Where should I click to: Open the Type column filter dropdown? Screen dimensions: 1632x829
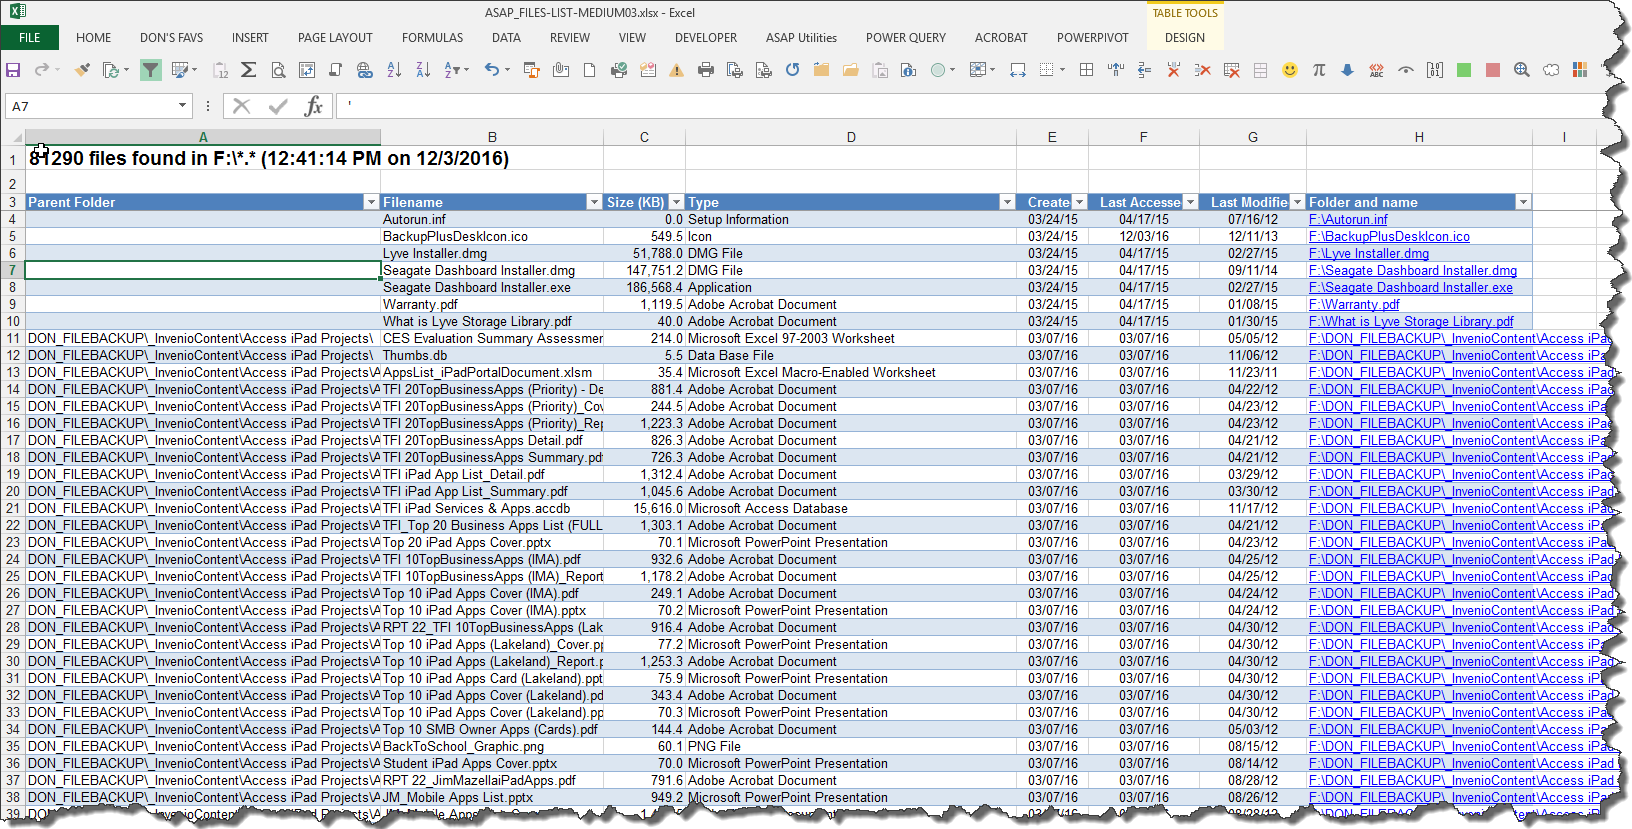(x=1007, y=202)
